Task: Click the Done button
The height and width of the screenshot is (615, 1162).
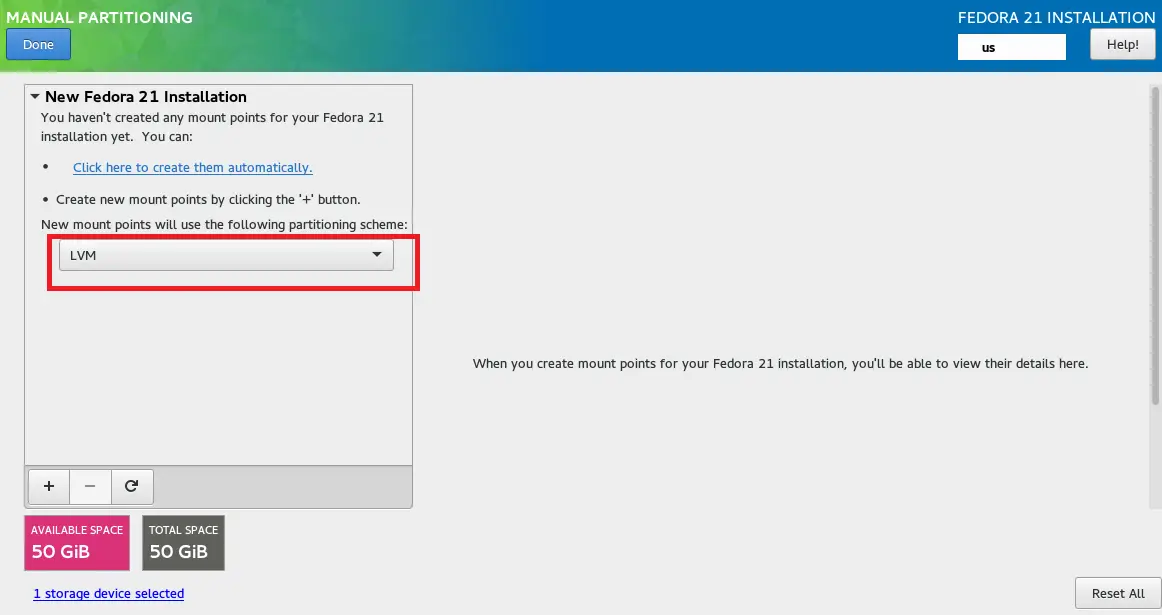Action: tap(39, 44)
